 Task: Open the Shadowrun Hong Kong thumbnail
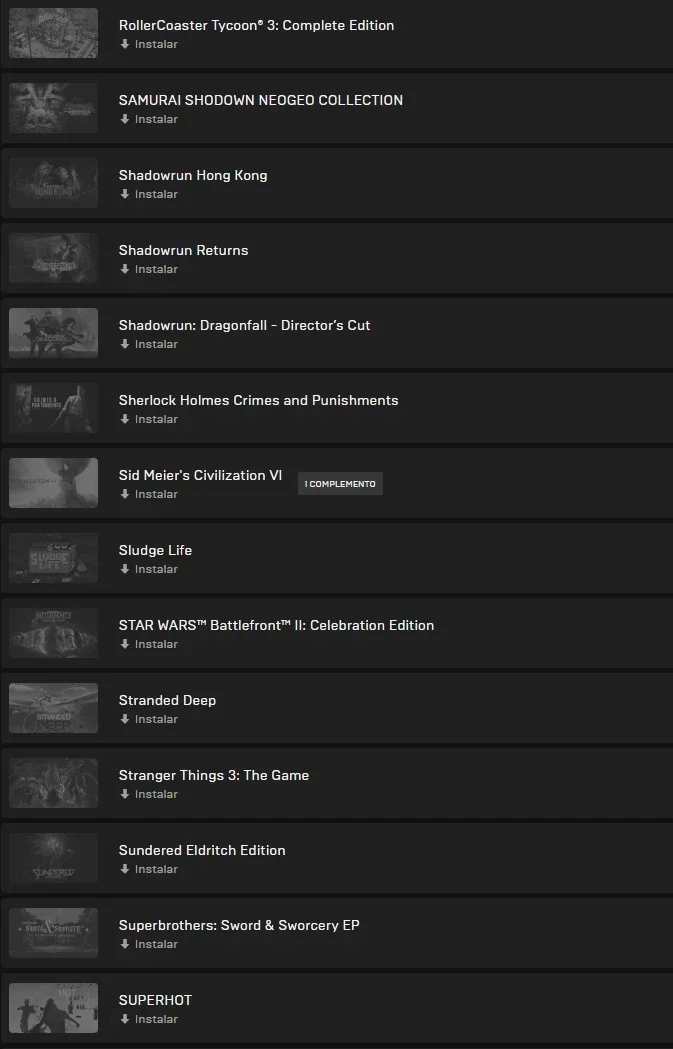tap(54, 183)
